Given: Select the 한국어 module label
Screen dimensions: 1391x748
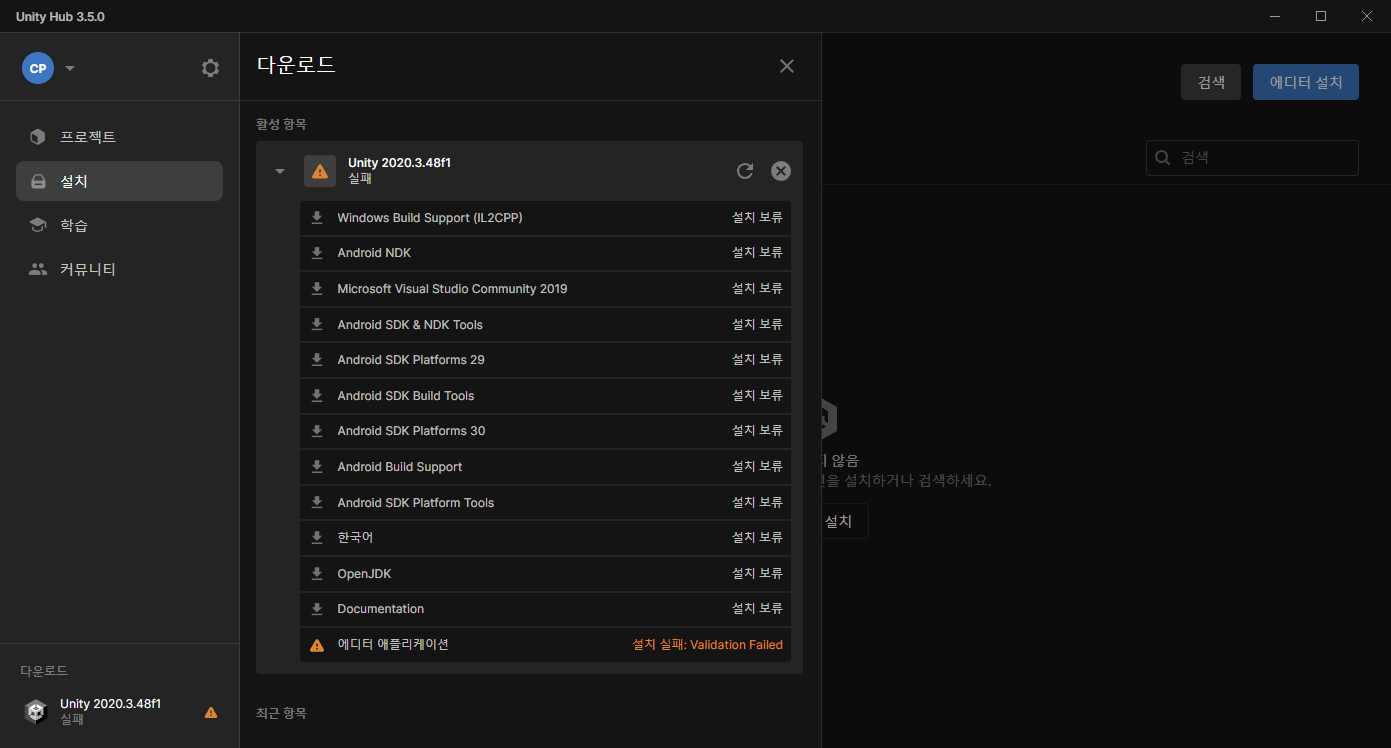Looking at the screenshot, I should click(355, 538).
